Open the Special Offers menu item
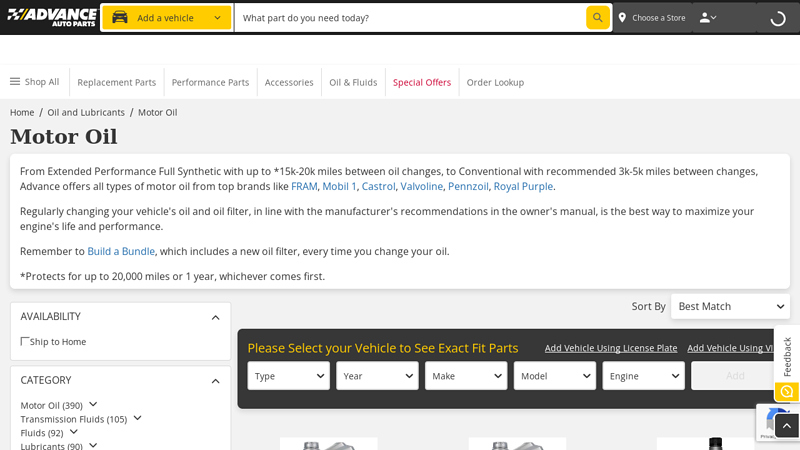 point(422,82)
